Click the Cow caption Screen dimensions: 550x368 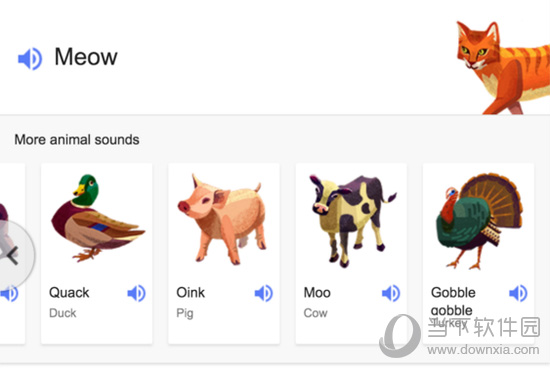tap(315, 313)
